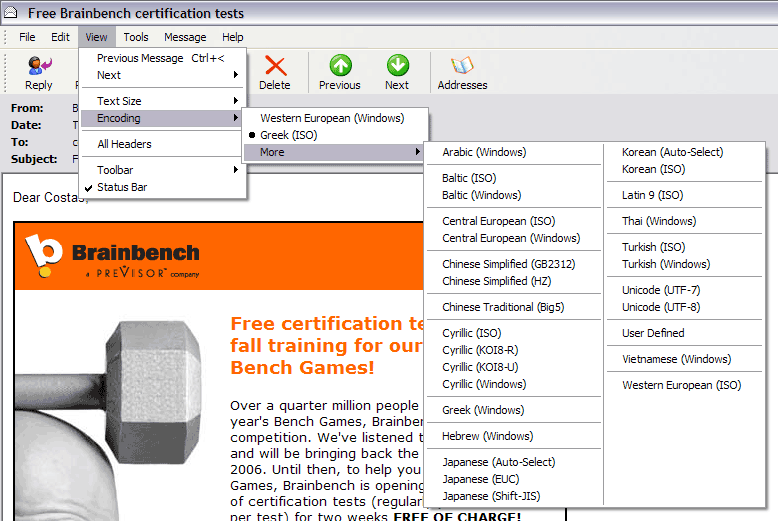Switch to Greek (Windows) encoding
The width and height of the screenshot is (778, 521).
pos(514,410)
